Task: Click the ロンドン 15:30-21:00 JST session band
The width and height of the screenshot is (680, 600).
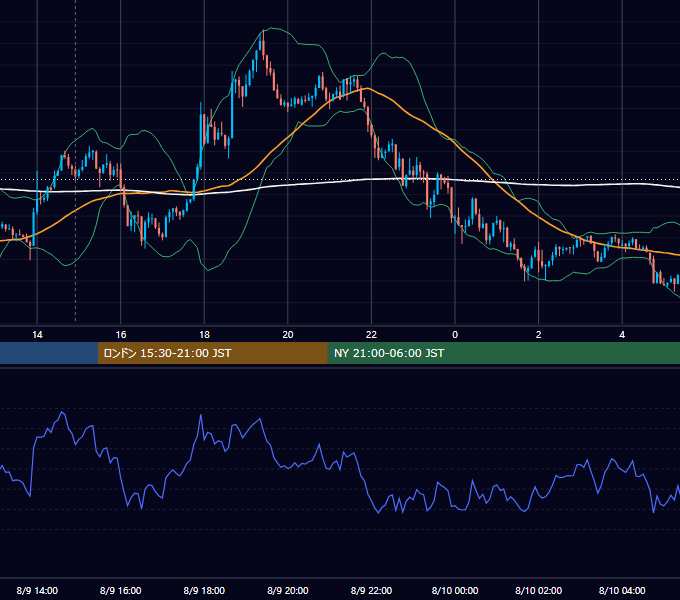Action: click(x=212, y=353)
